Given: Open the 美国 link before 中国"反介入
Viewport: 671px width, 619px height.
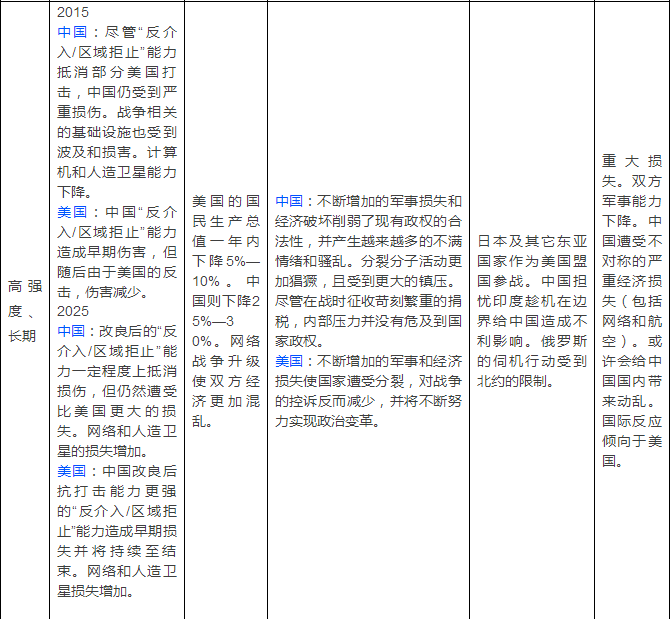Looking at the screenshot, I should [72, 212].
